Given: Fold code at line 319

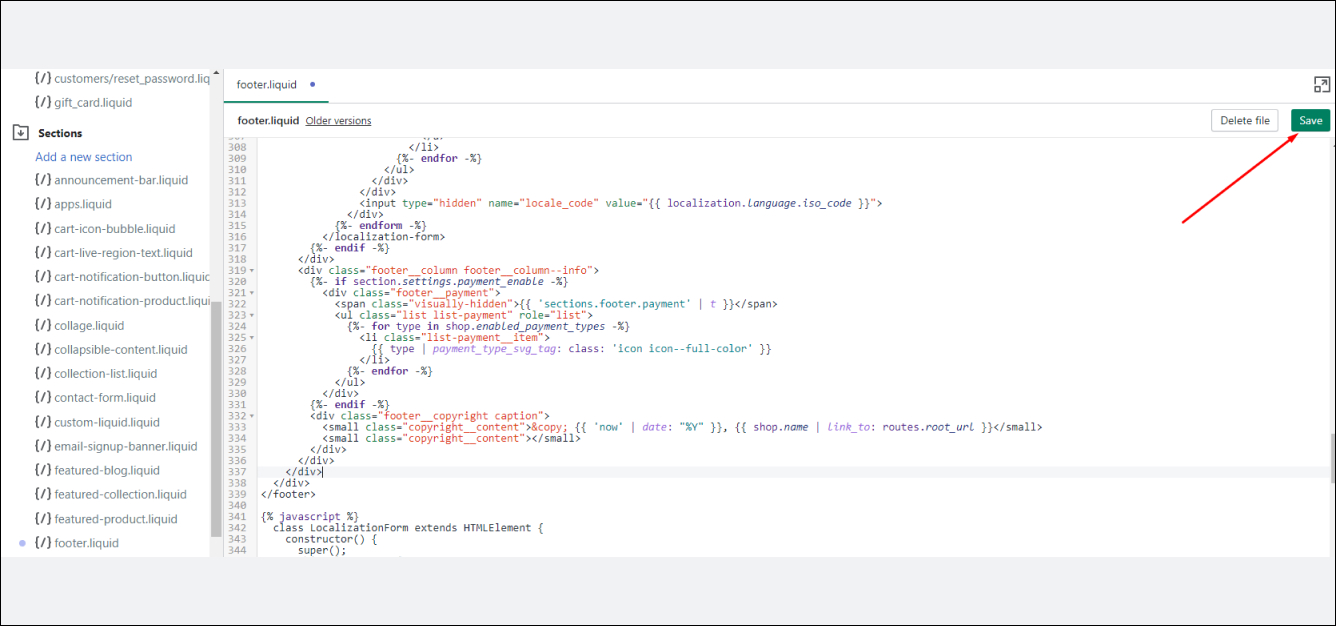Looking at the screenshot, I should [252, 270].
